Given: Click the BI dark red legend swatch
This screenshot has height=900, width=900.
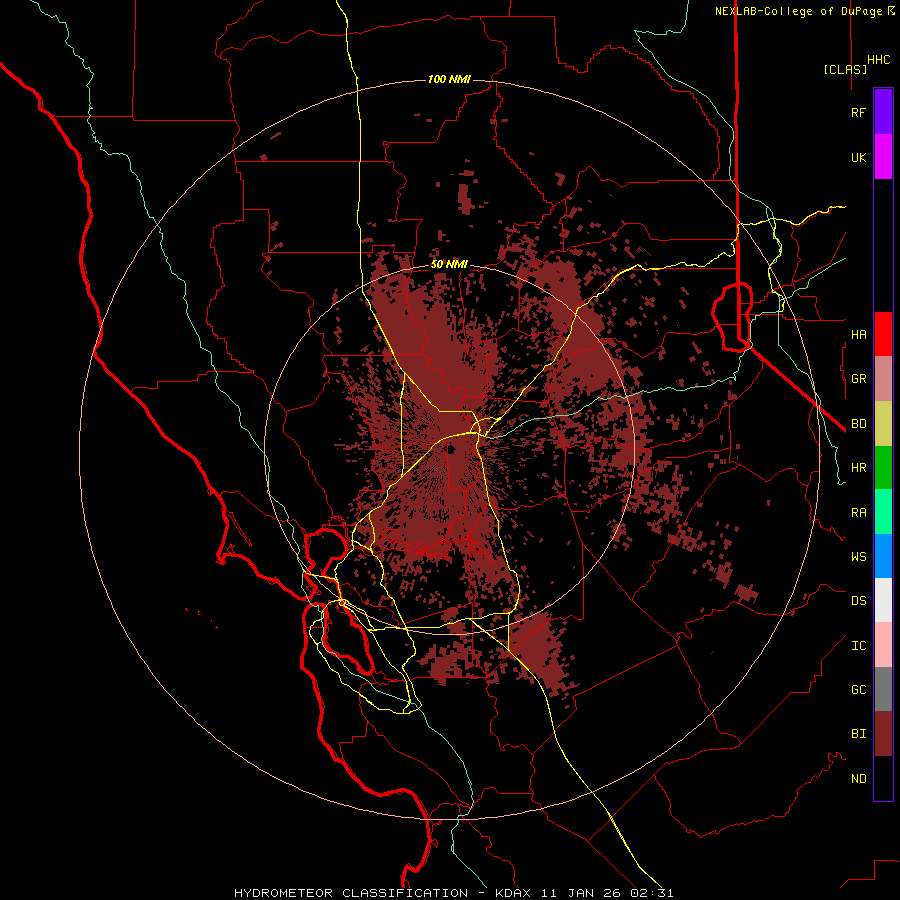Looking at the screenshot, I should (883, 734).
